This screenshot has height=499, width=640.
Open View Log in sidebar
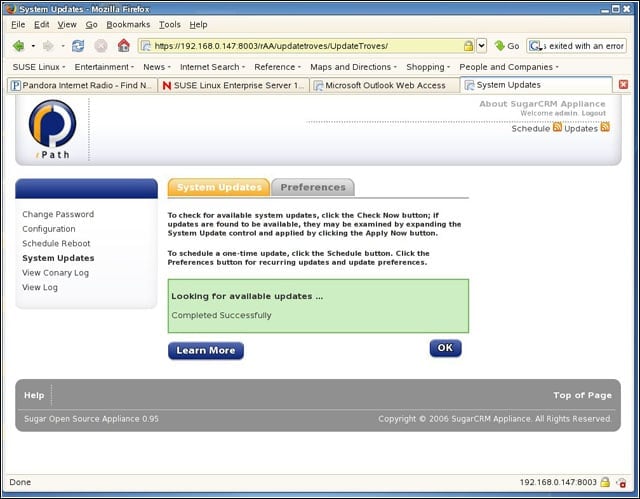pos(40,287)
